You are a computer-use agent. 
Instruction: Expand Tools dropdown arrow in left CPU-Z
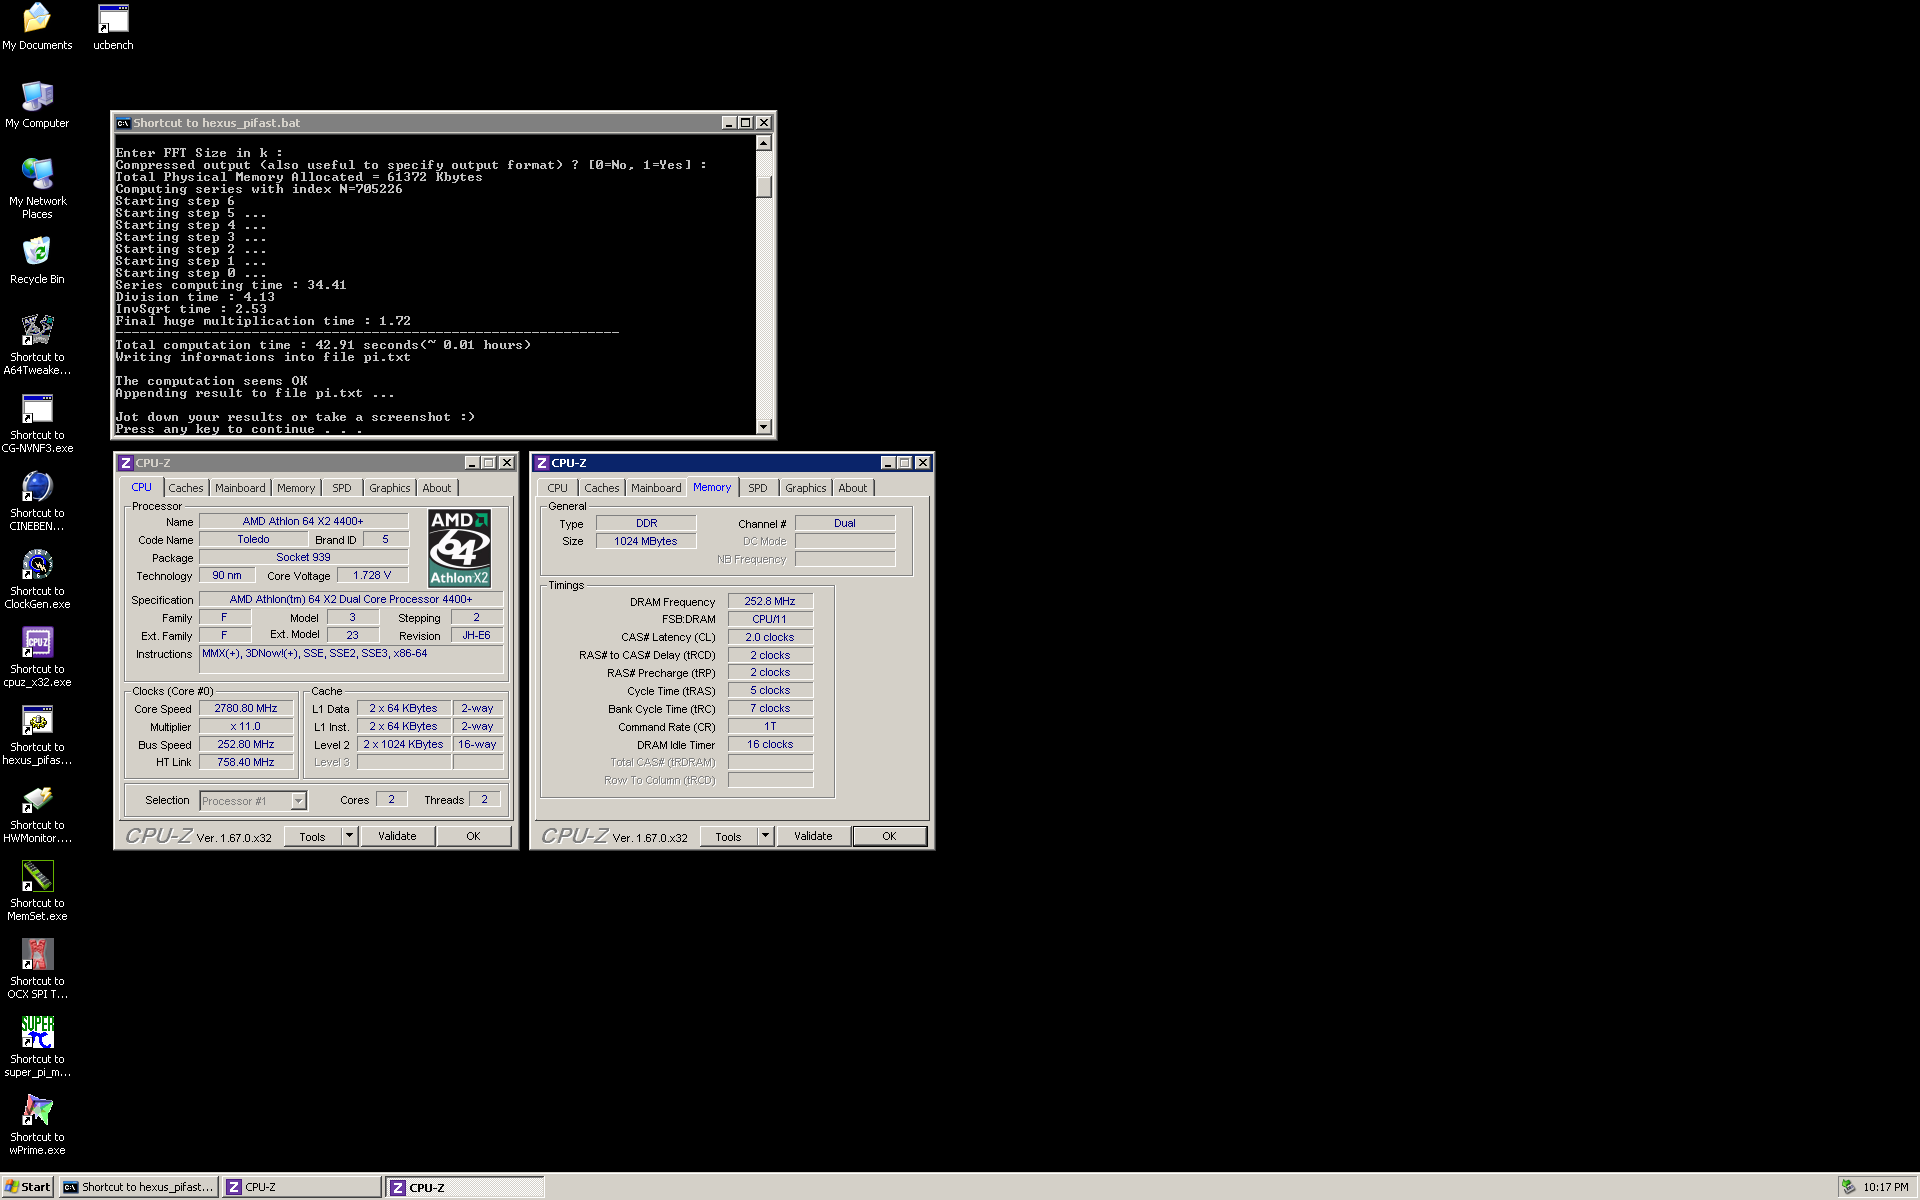click(x=349, y=835)
